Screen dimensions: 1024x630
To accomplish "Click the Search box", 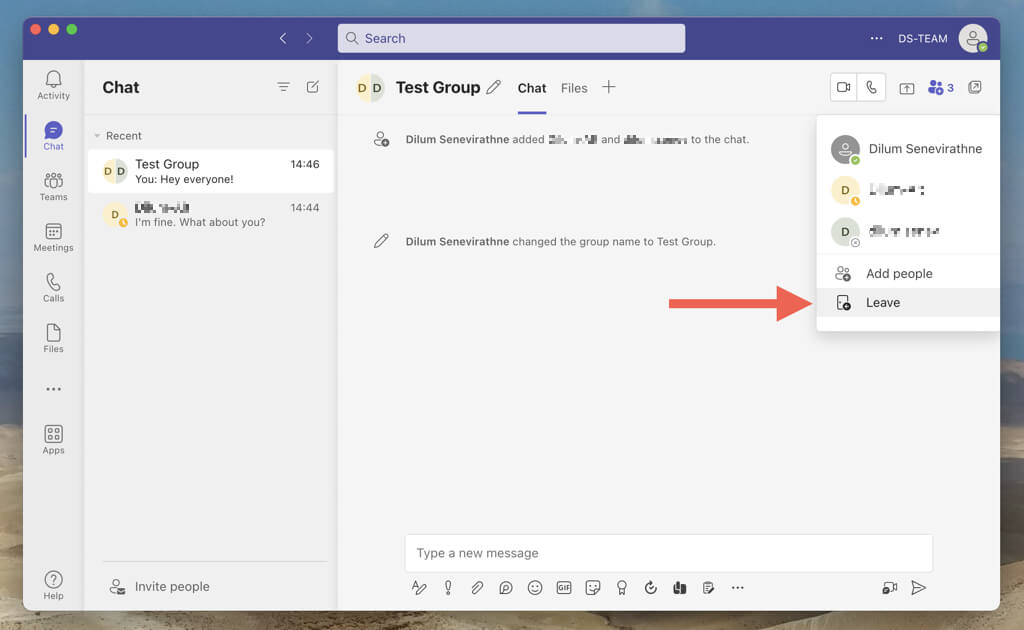I will (511, 39).
